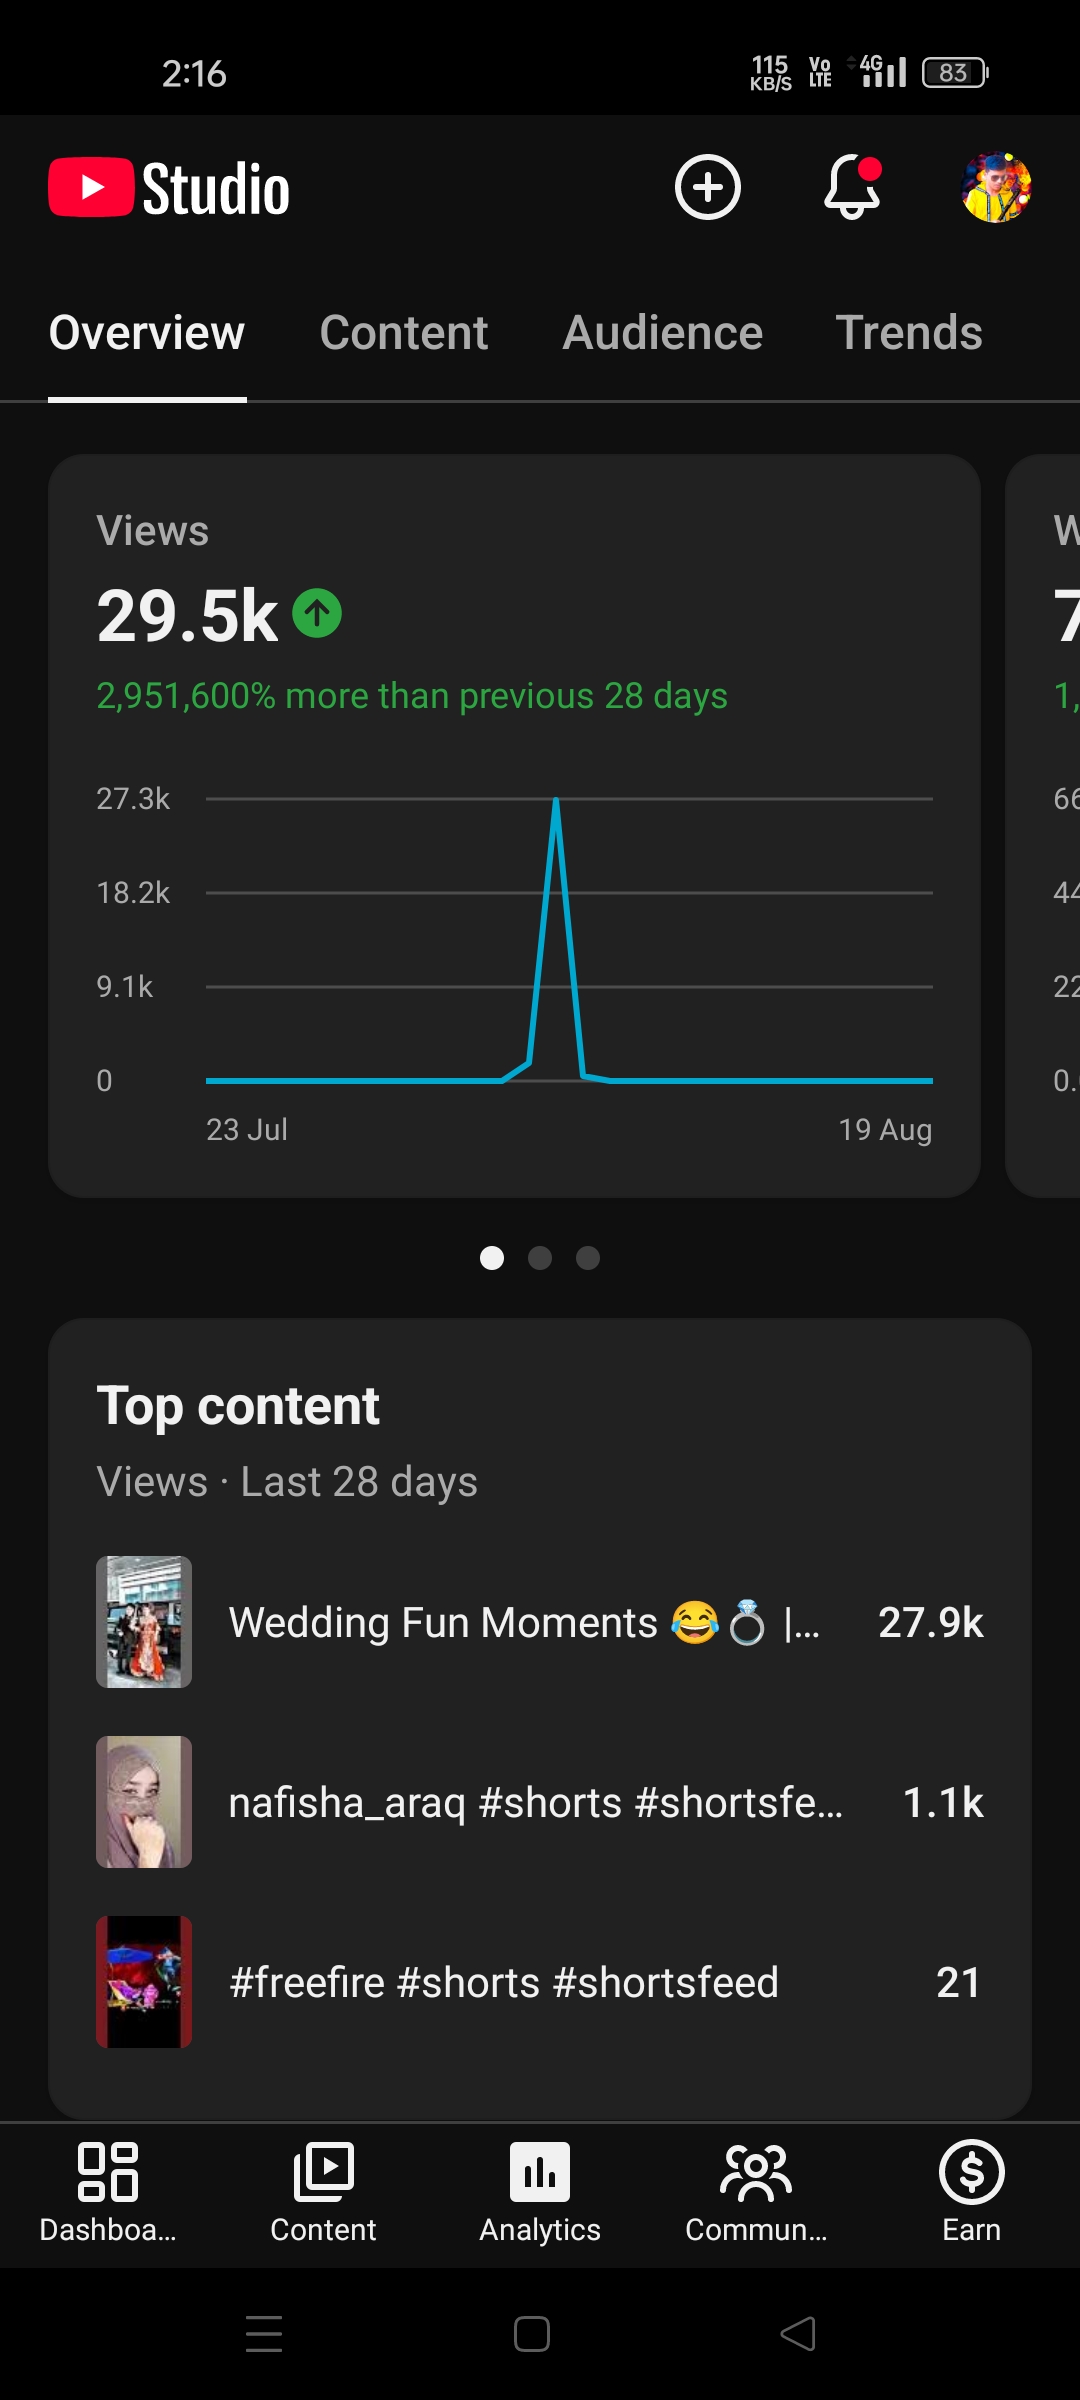Screen dimensions: 1080x2400
Task: Select Analytics in bottom navigation
Action: pyautogui.click(x=540, y=2191)
